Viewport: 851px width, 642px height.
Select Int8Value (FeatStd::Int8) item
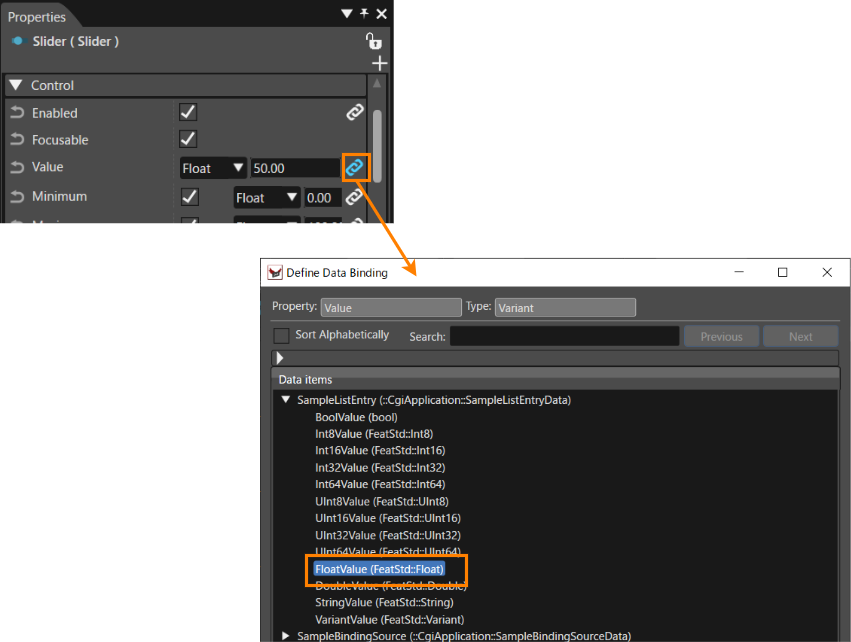pos(374,434)
